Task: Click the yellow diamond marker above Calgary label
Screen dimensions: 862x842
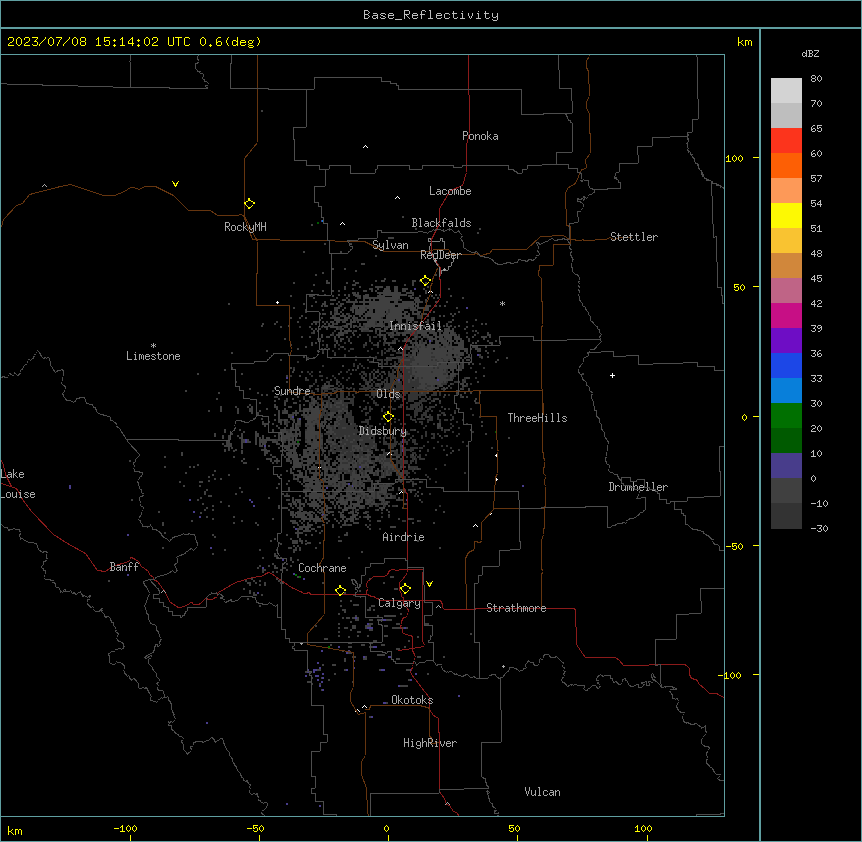Action: tap(405, 589)
